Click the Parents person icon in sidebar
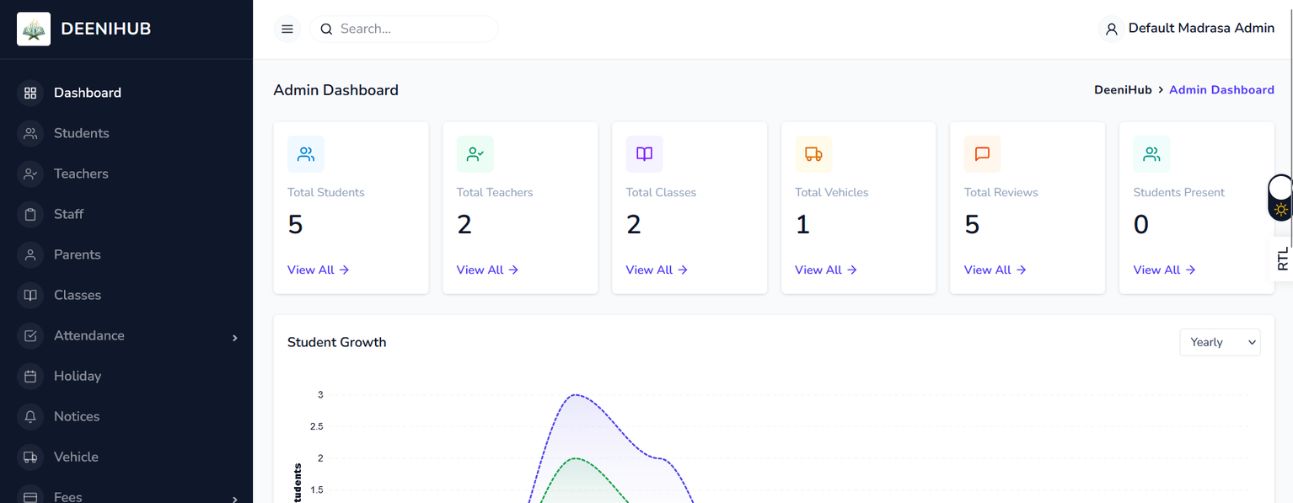The width and height of the screenshot is (1293, 503). coord(30,255)
